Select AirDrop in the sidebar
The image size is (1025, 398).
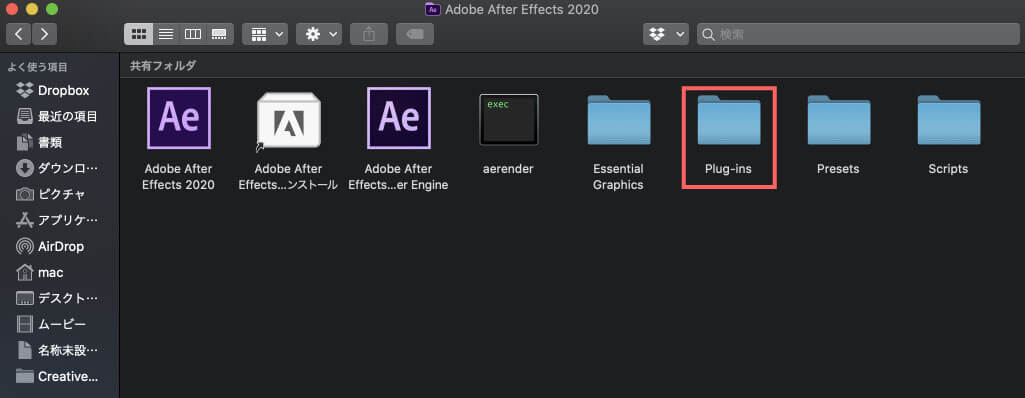[x=59, y=246]
